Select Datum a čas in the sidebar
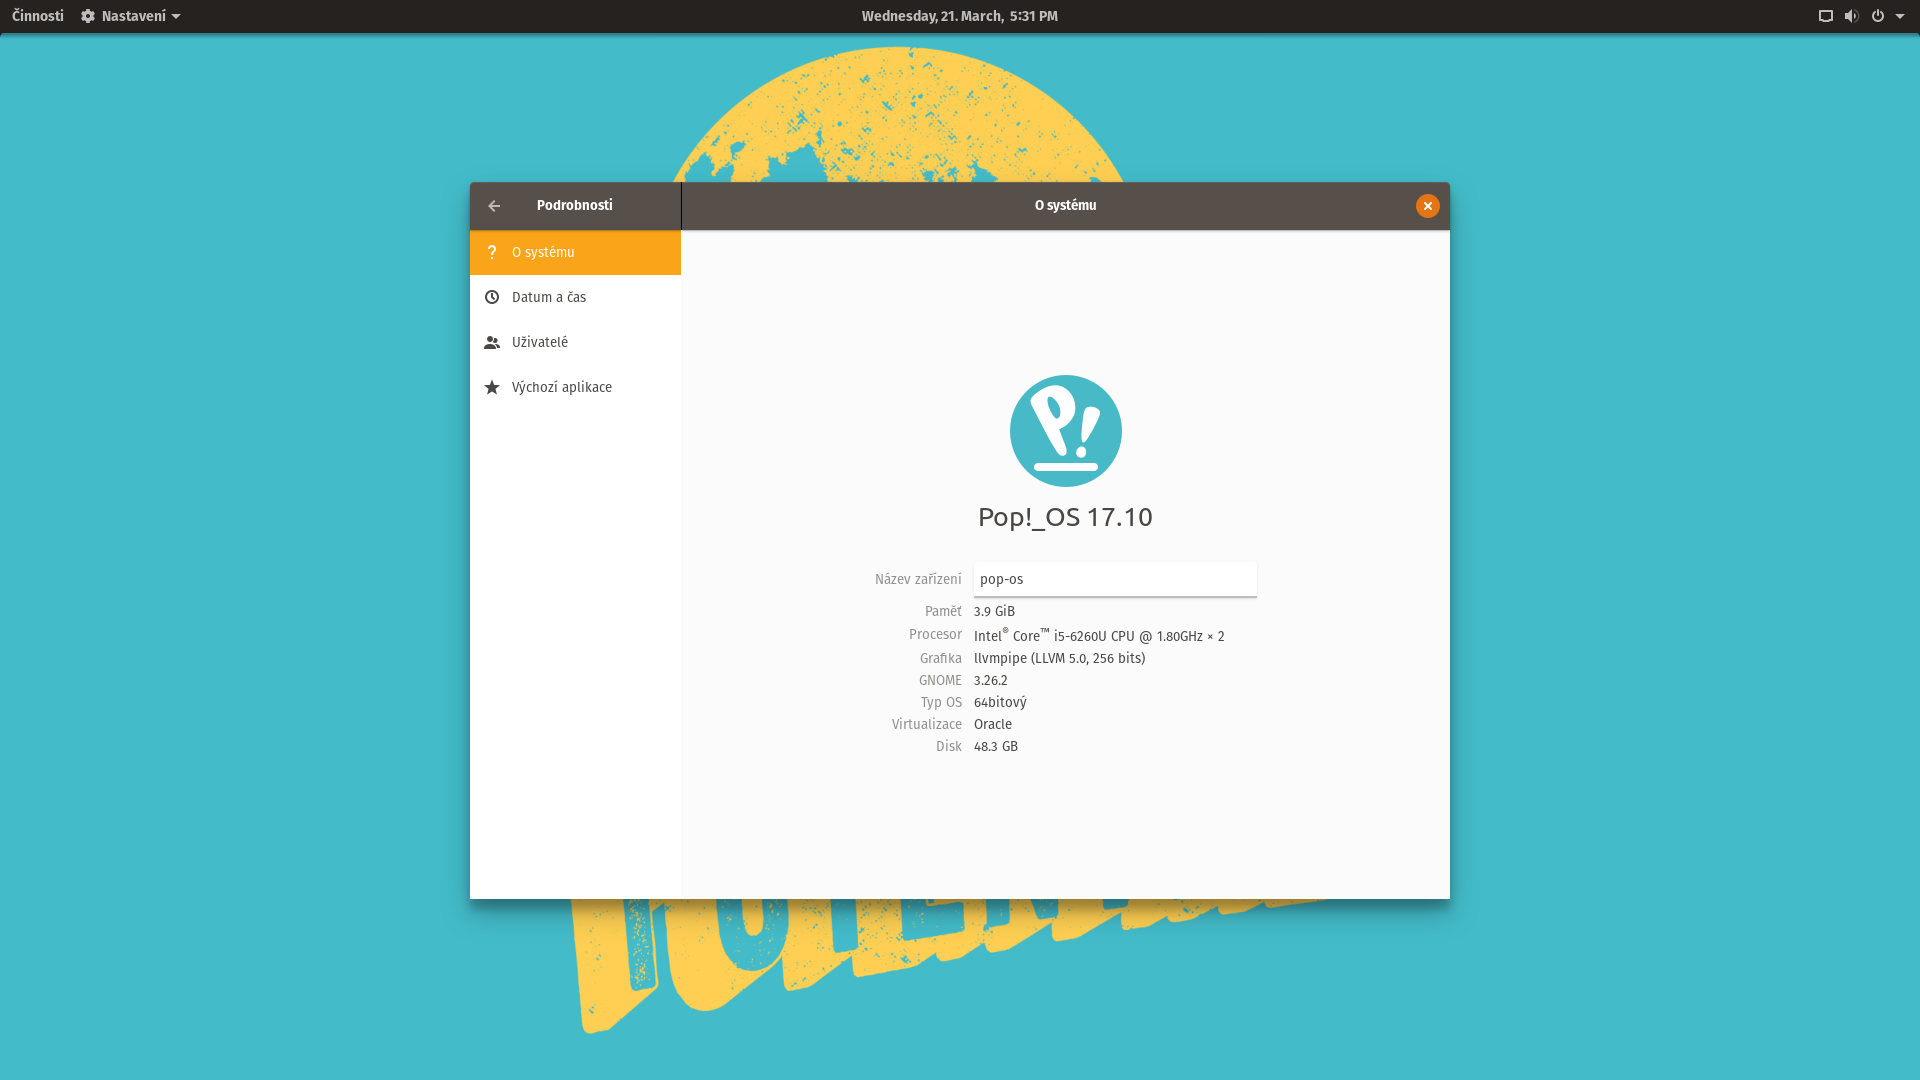The width and height of the screenshot is (1920, 1080). point(575,297)
